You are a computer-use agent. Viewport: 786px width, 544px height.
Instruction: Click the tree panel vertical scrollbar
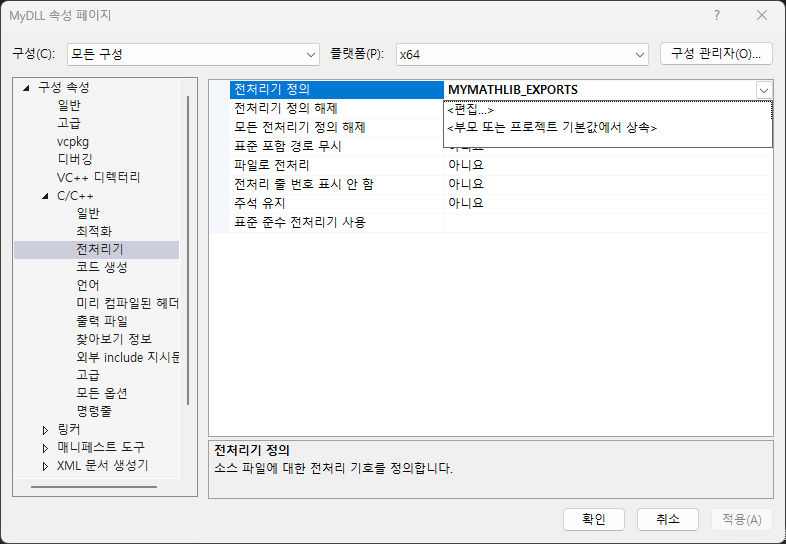pyautogui.click(x=187, y=250)
